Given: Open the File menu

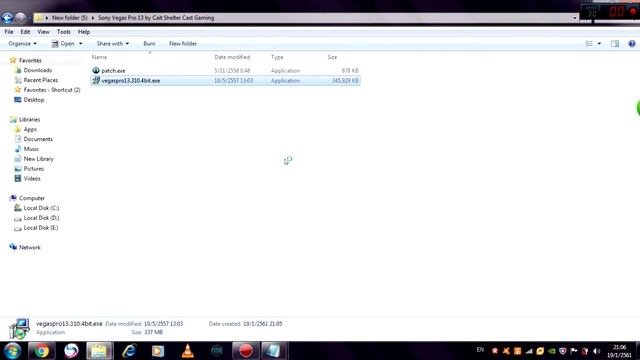Looking at the screenshot, I should pyautogui.click(x=9, y=32).
